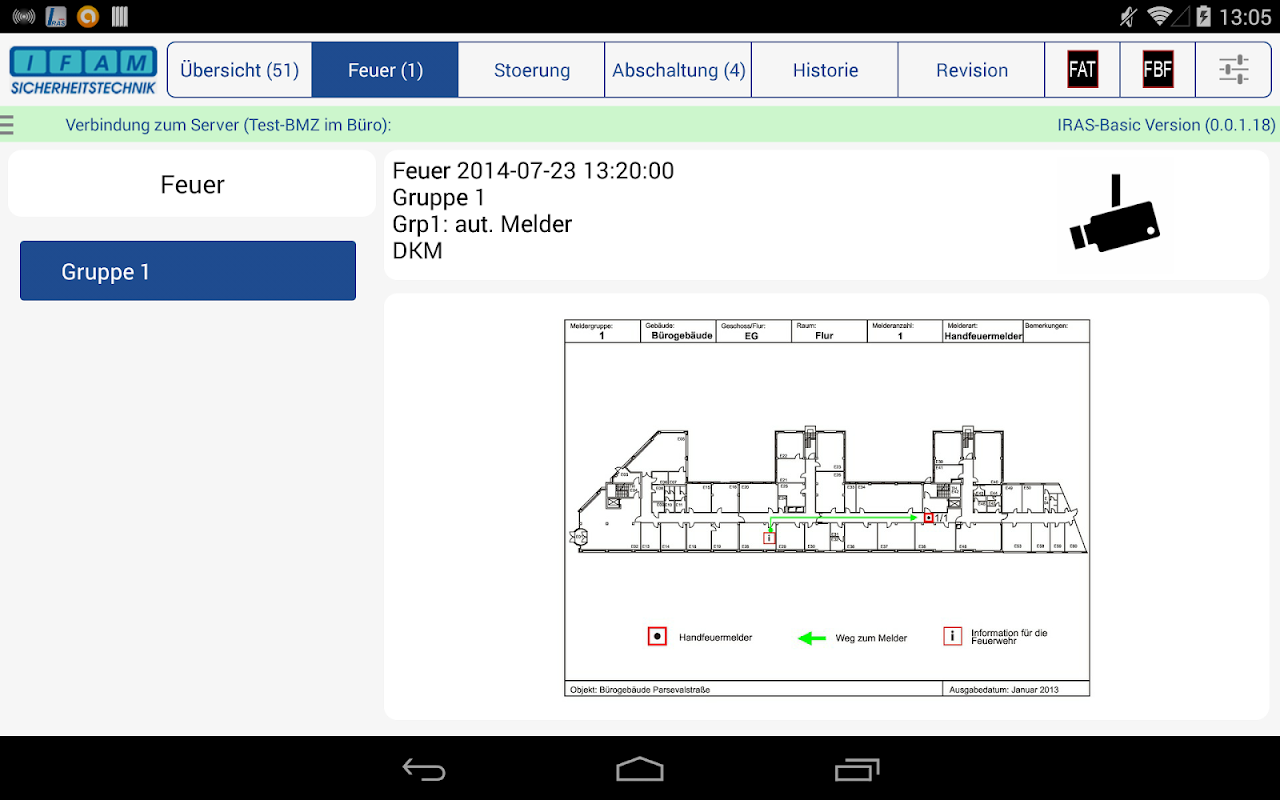
Task: Open the settings sliders icon
Action: click(x=1234, y=70)
